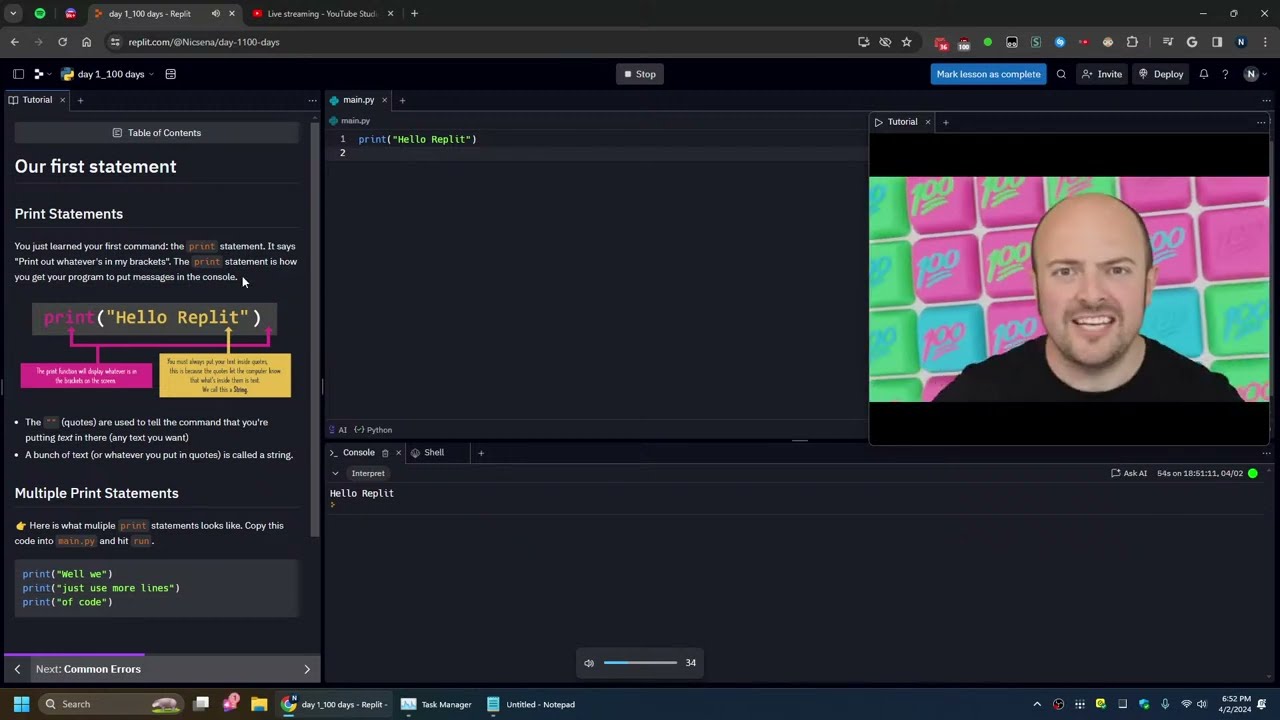Image resolution: width=1280 pixels, height=720 pixels.
Task: Click the main.py breadcrumb
Action: [x=350, y=121]
